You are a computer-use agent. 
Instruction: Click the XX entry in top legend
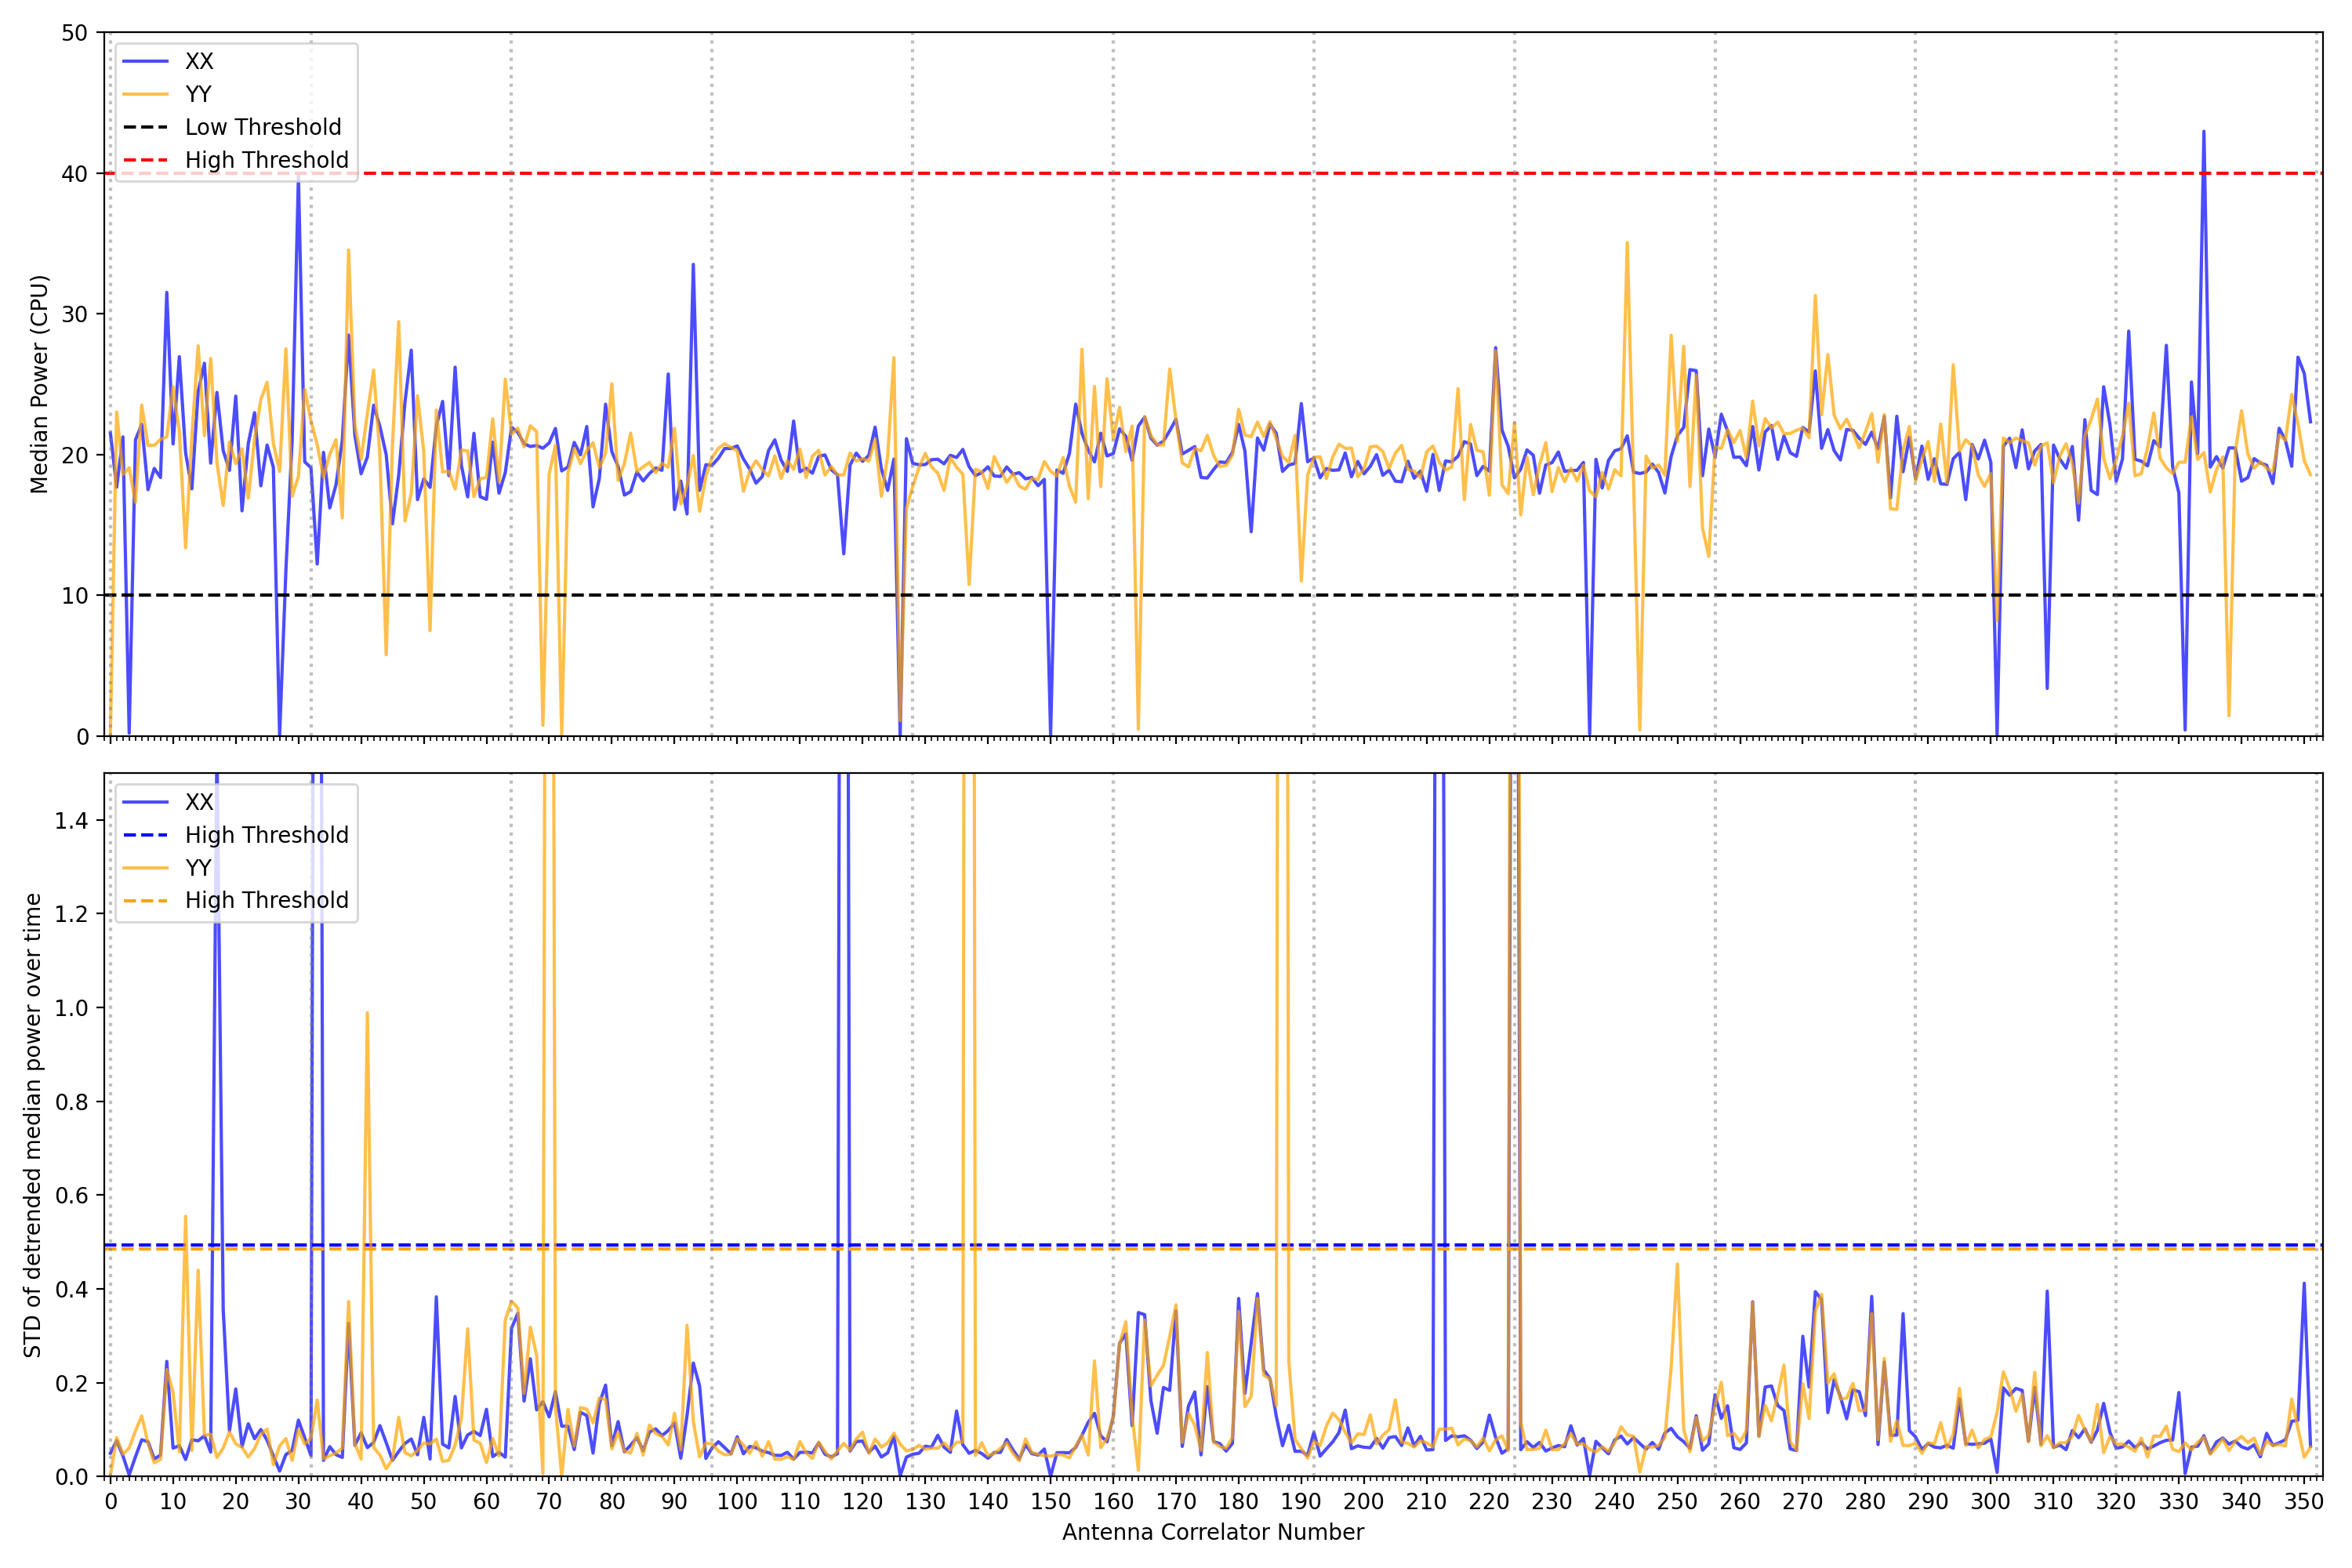pyautogui.click(x=198, y=61)
